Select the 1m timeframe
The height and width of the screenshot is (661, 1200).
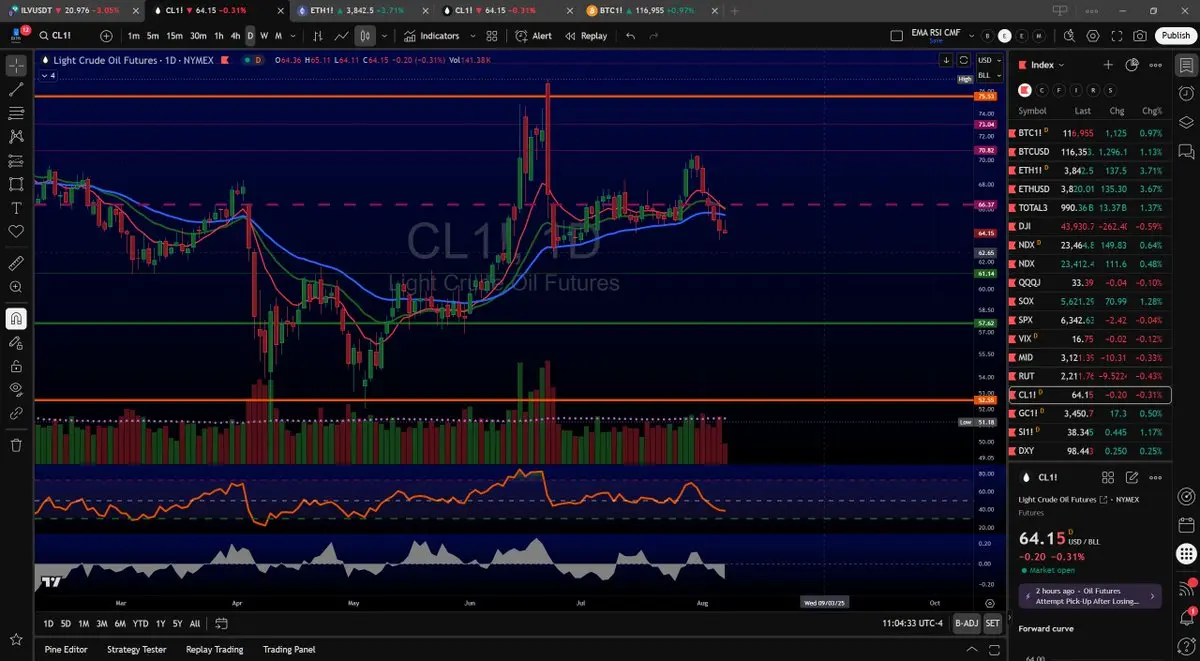pyautogui.click(x=133, y=35)
